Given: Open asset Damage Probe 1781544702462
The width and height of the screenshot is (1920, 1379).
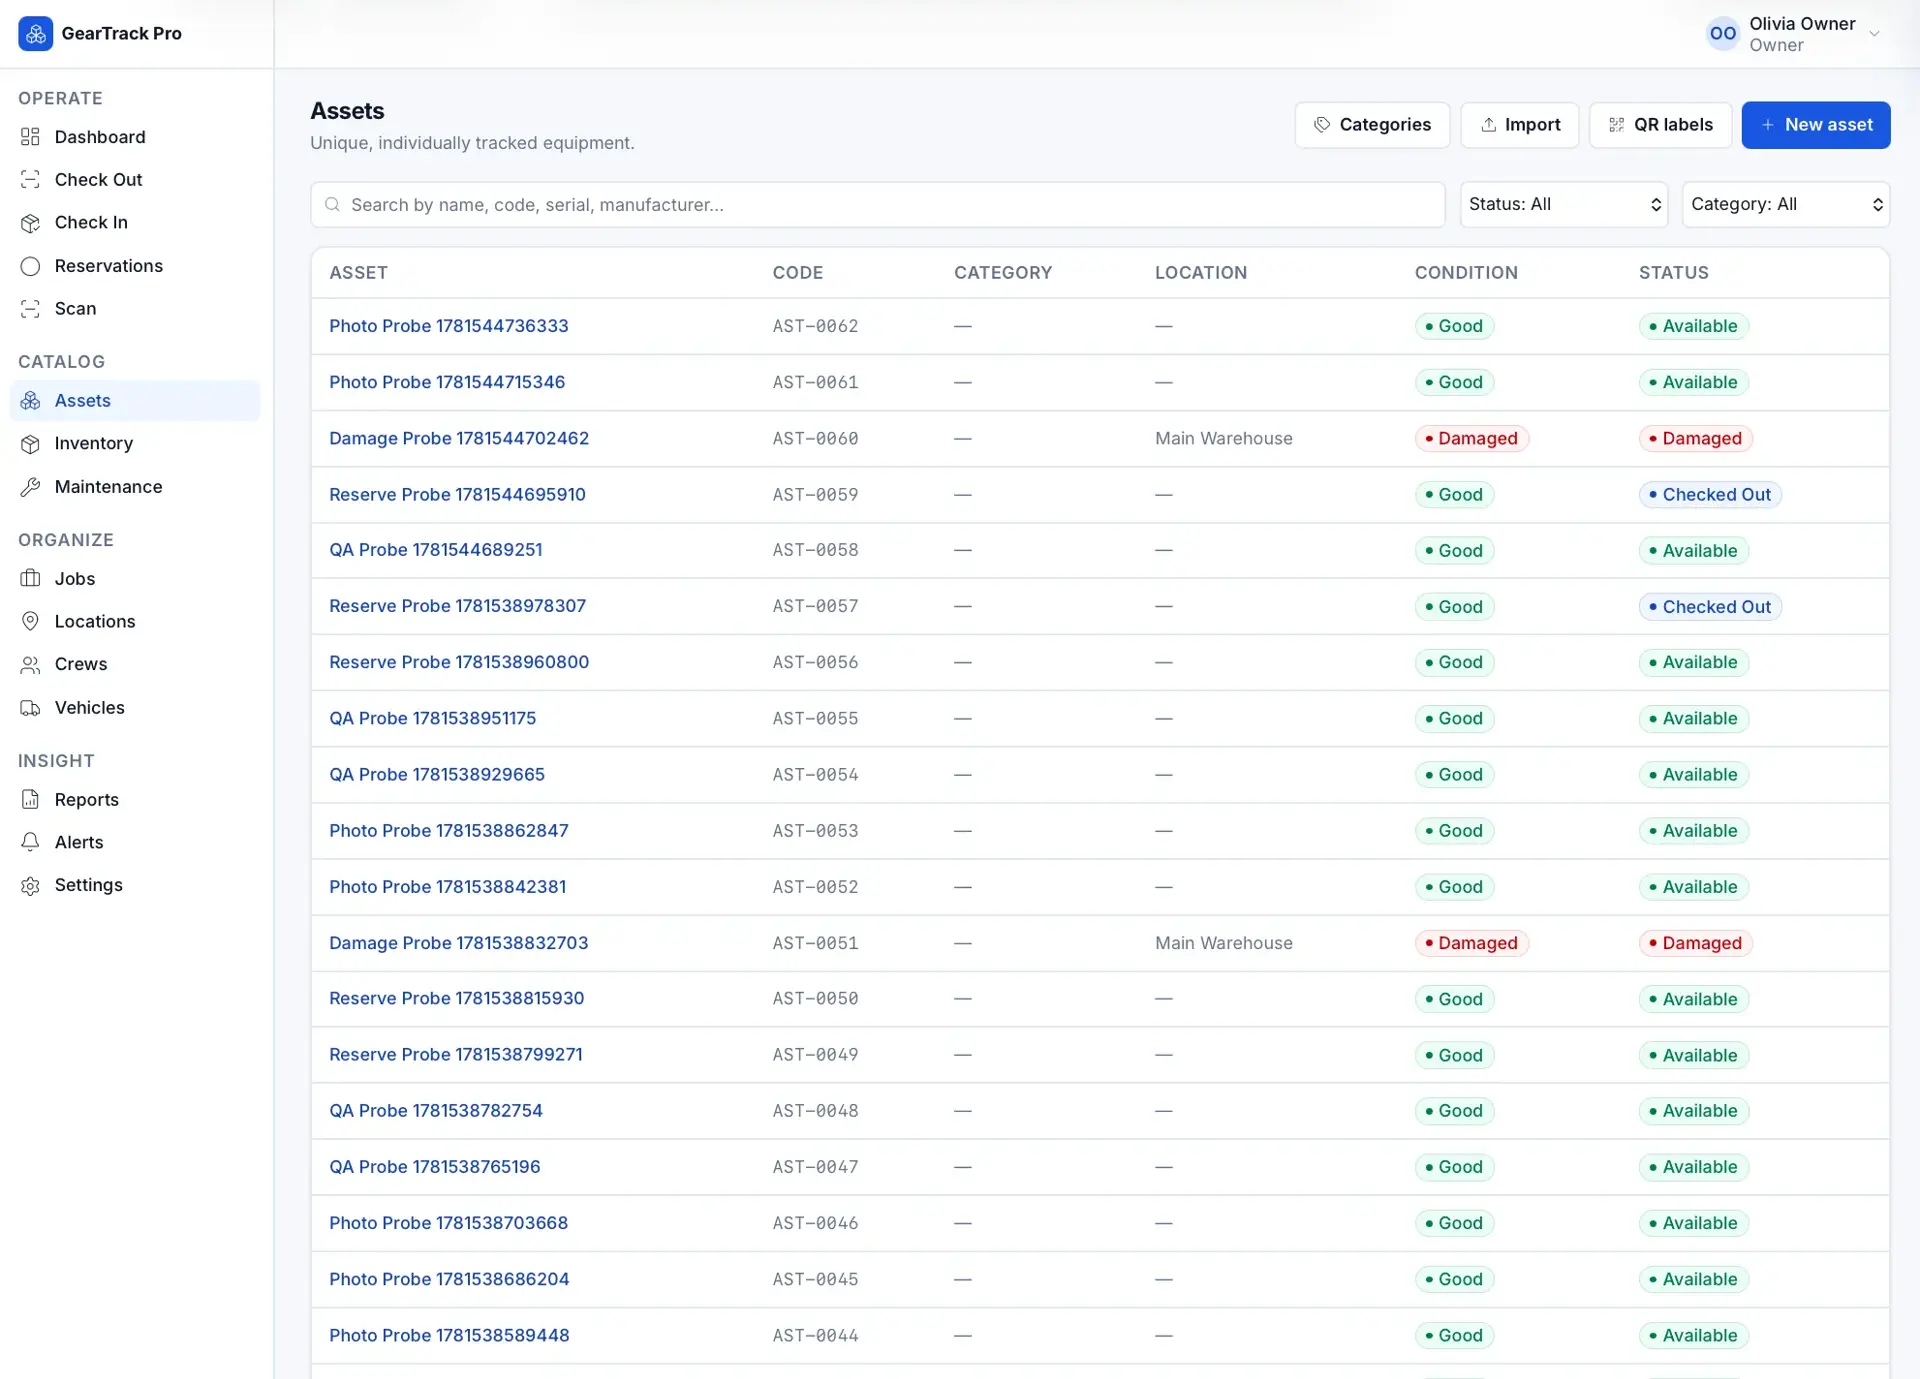Looking at the screenshot, I should [x=459, y=438].
